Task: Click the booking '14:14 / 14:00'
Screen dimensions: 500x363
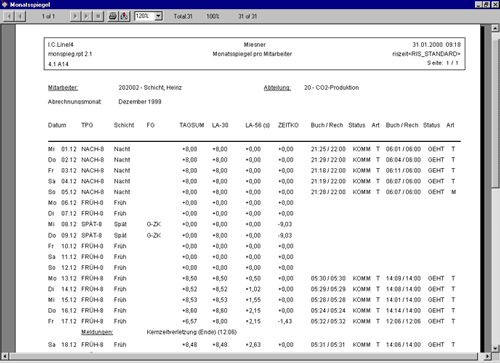Action: 403,311
